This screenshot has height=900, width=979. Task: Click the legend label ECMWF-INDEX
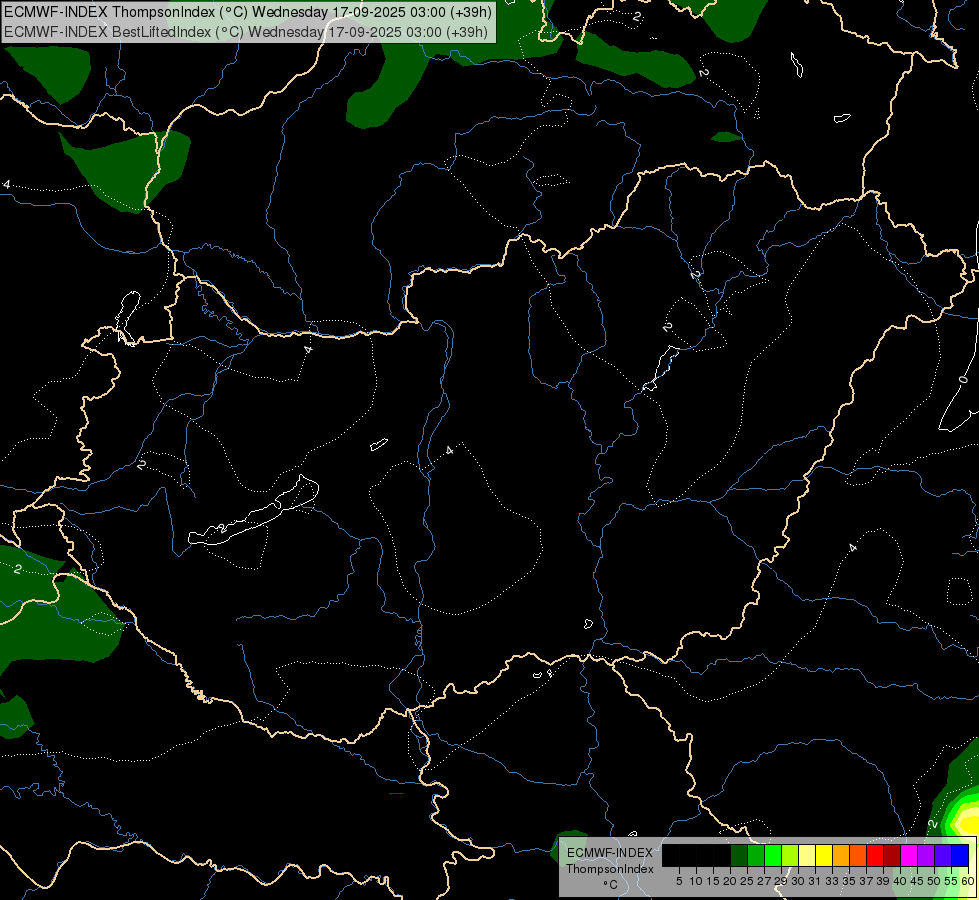[x=610, y=853]
